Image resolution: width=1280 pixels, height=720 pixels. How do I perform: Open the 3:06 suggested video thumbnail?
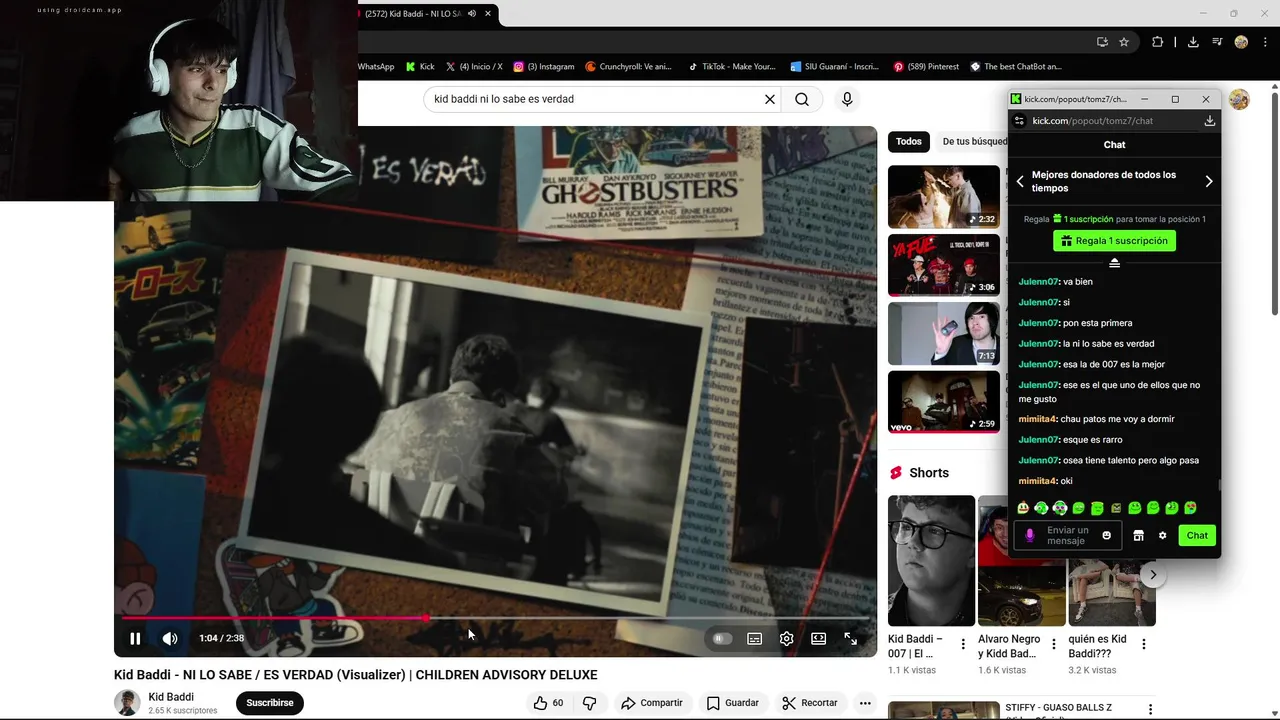(x=944, y=265)
